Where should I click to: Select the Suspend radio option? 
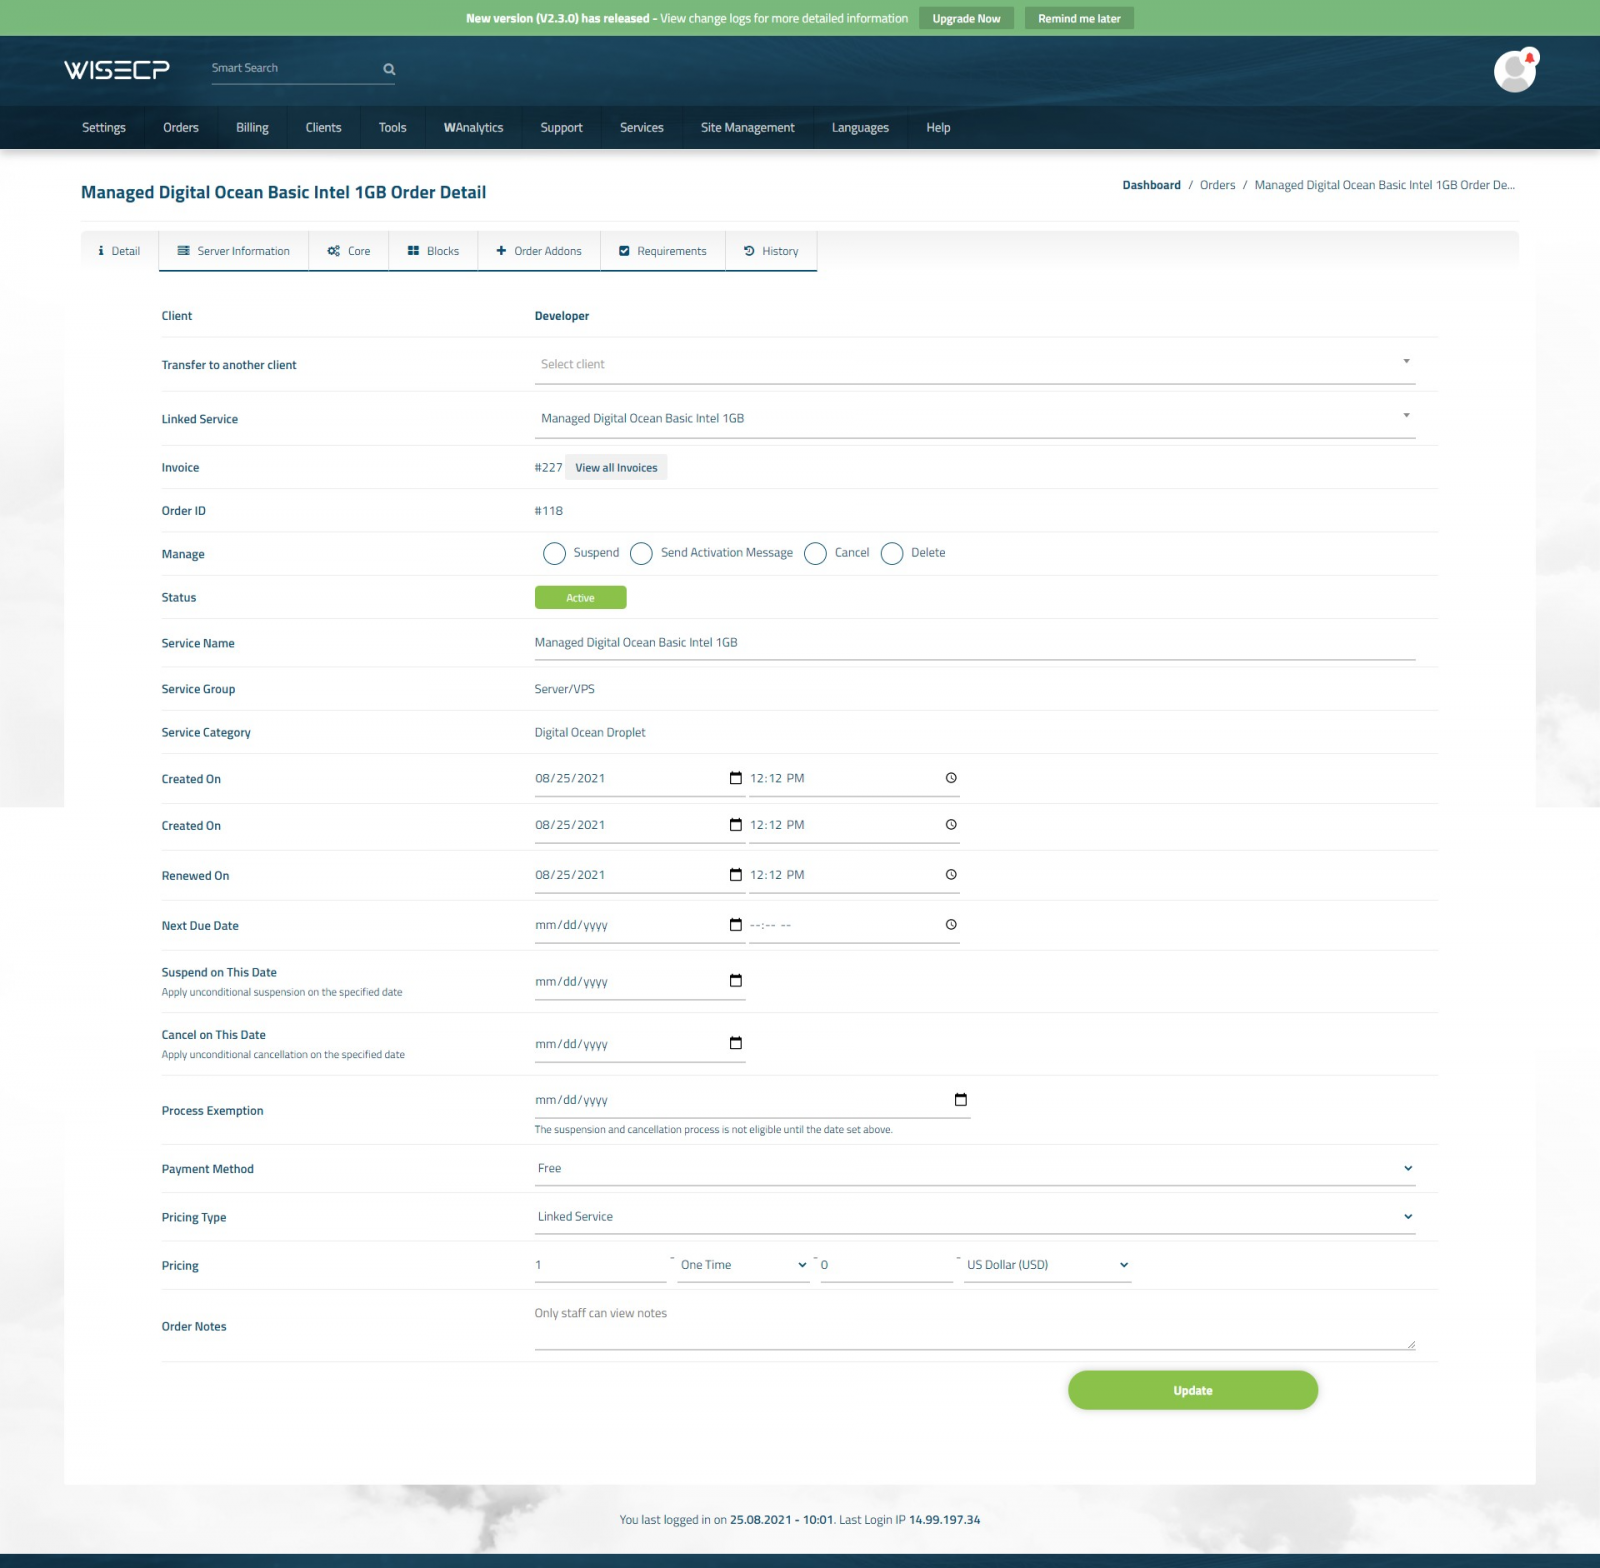coord(554,554)
